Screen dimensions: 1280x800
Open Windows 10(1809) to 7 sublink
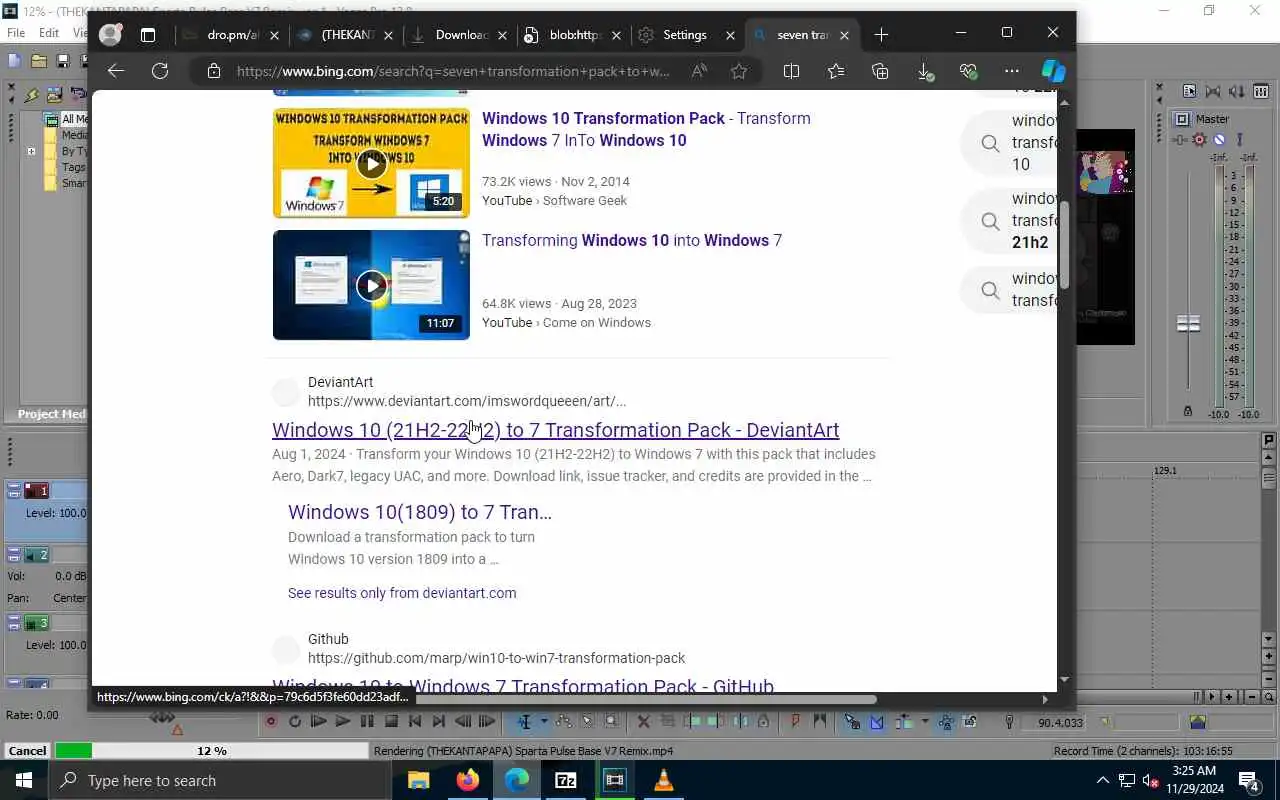pyautogui.click(x=420, y=512)
